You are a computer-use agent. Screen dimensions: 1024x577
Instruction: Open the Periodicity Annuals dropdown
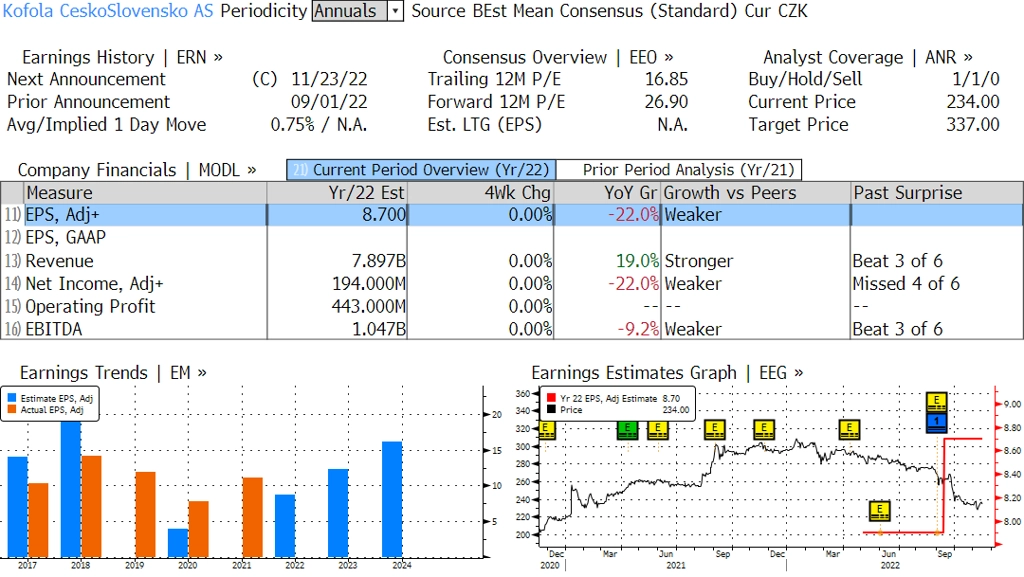point(357,11)
